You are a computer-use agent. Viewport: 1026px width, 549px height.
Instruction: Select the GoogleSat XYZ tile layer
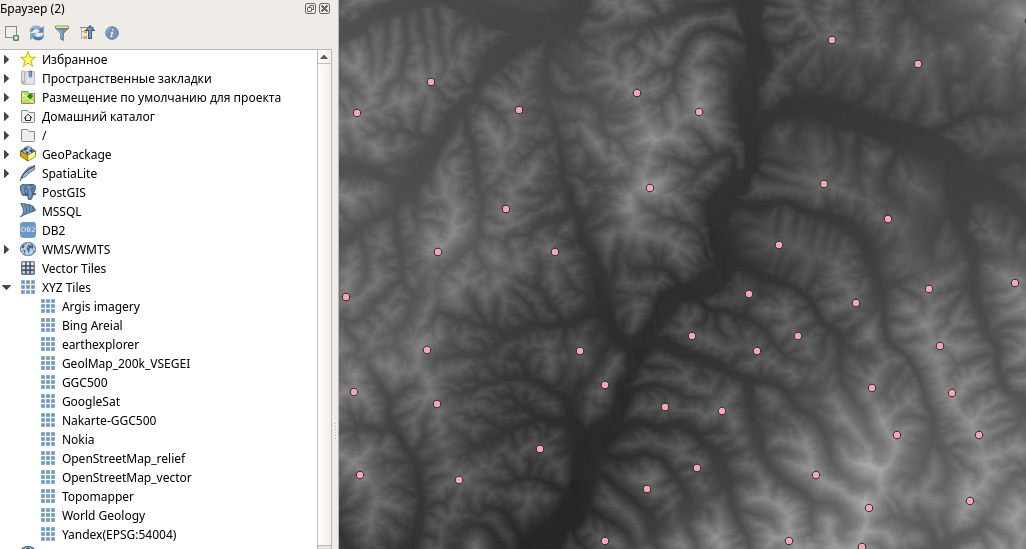point(90,402)
